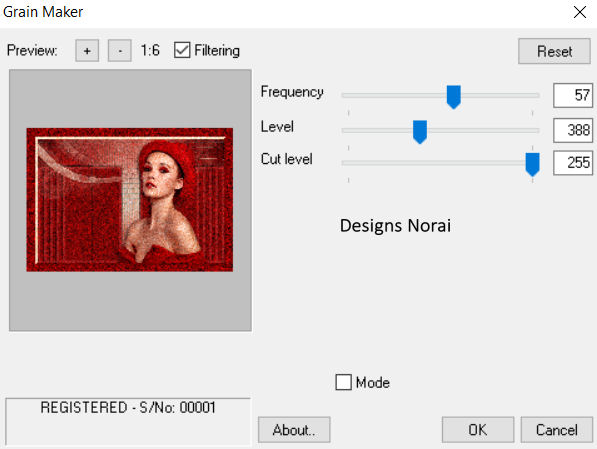The height and width of the screenshot is (449, 597).
Task: Cancel the Grain Maker dialog
Action: [557, 430]
